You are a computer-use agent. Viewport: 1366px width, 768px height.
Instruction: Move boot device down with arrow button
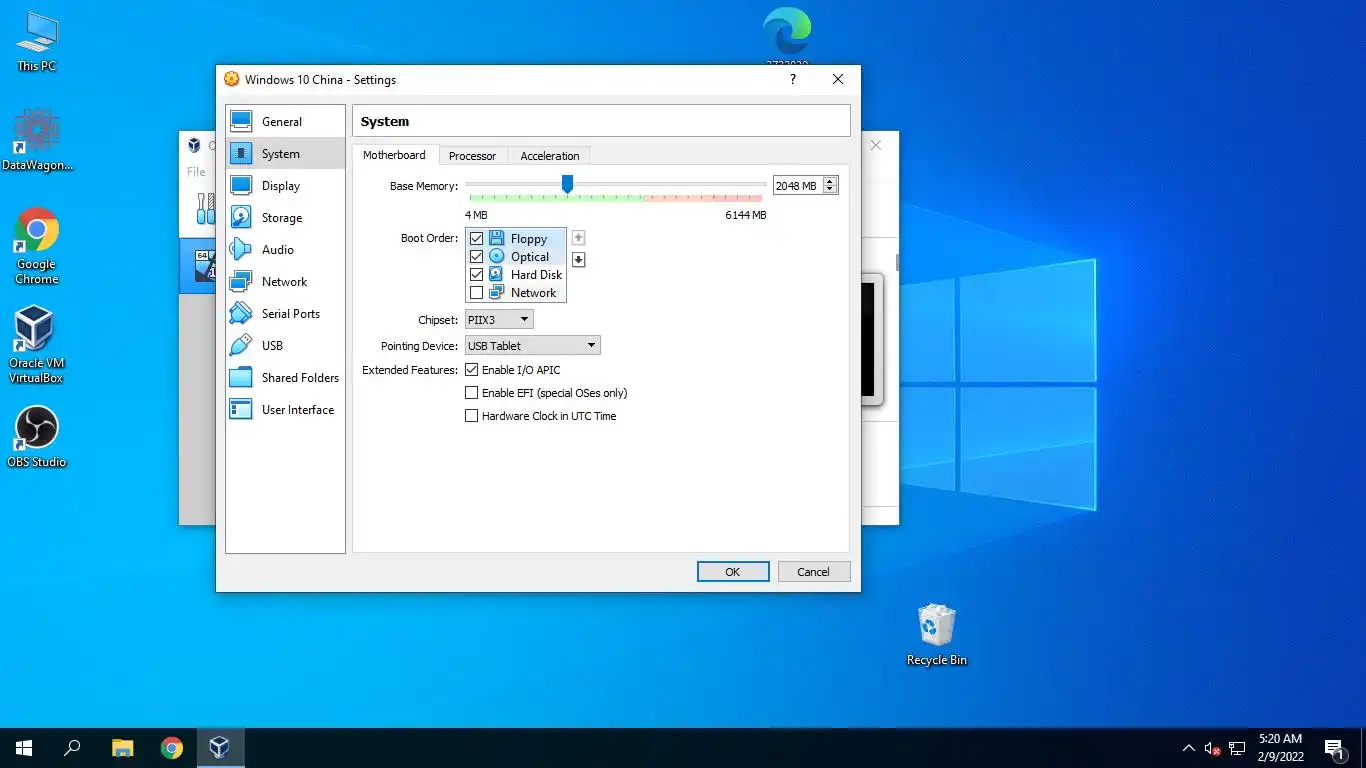click(578, 260)
